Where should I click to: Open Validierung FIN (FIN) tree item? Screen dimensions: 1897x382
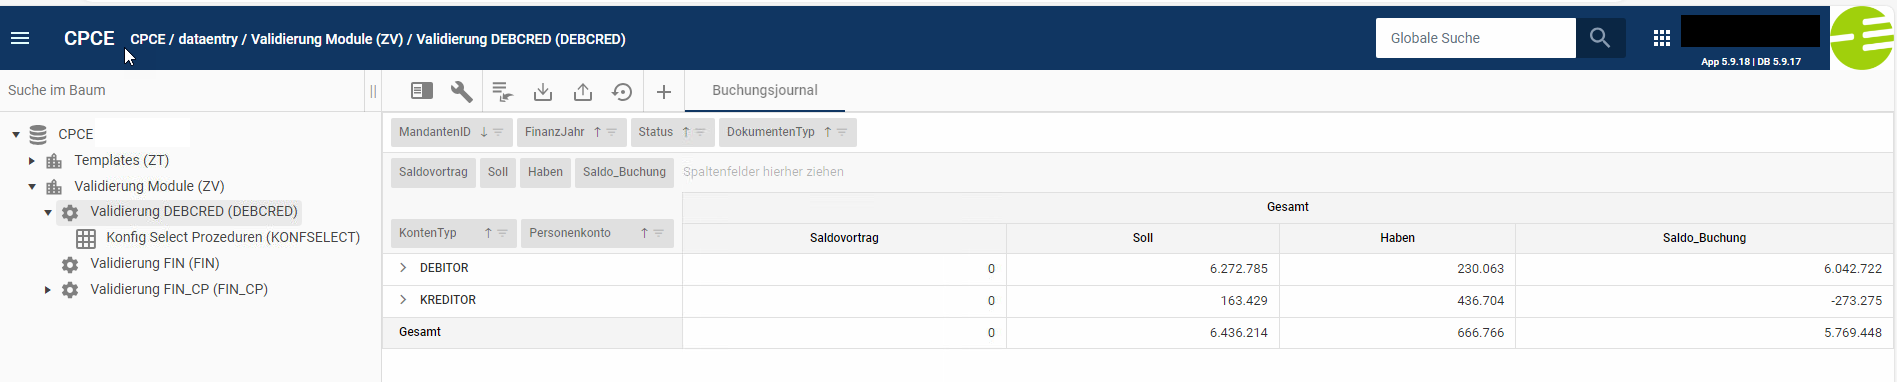(x=155, y=263)
